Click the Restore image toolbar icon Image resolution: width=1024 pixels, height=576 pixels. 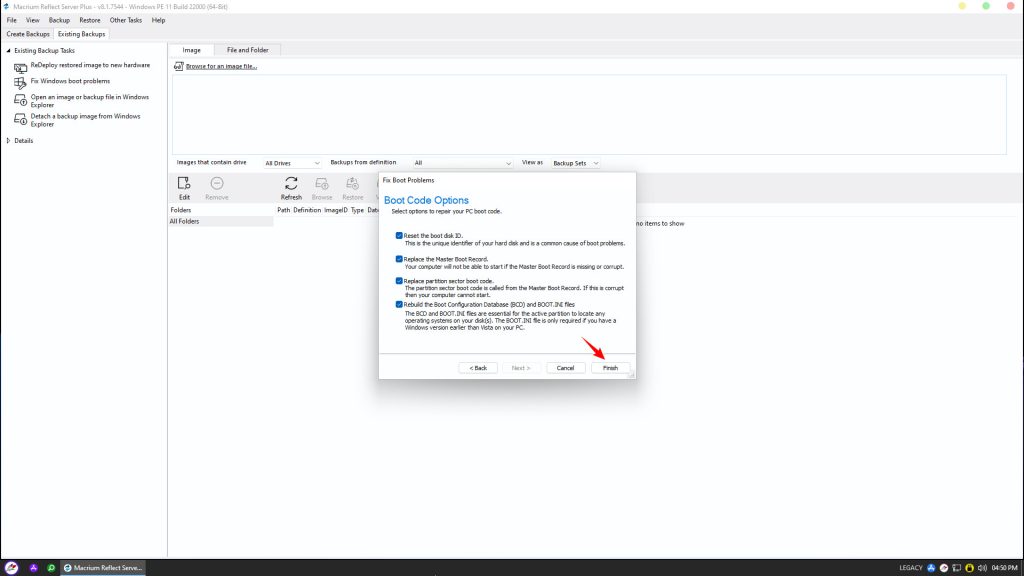353,184
